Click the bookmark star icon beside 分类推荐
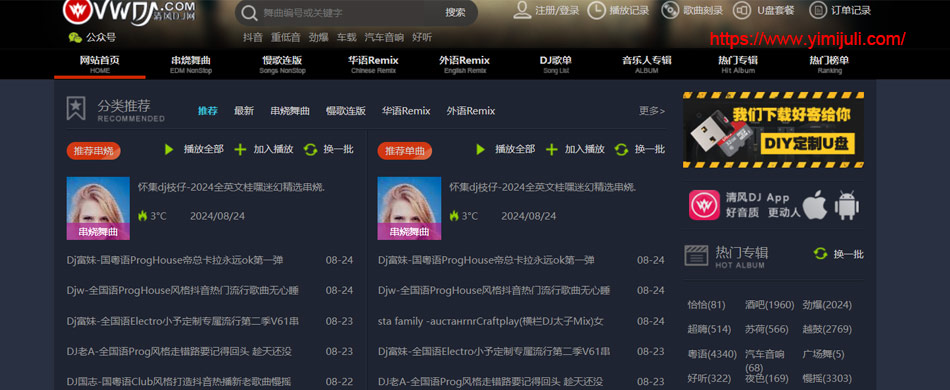The height and width of the screenshot is (390, 950). [x=76, y=108]
